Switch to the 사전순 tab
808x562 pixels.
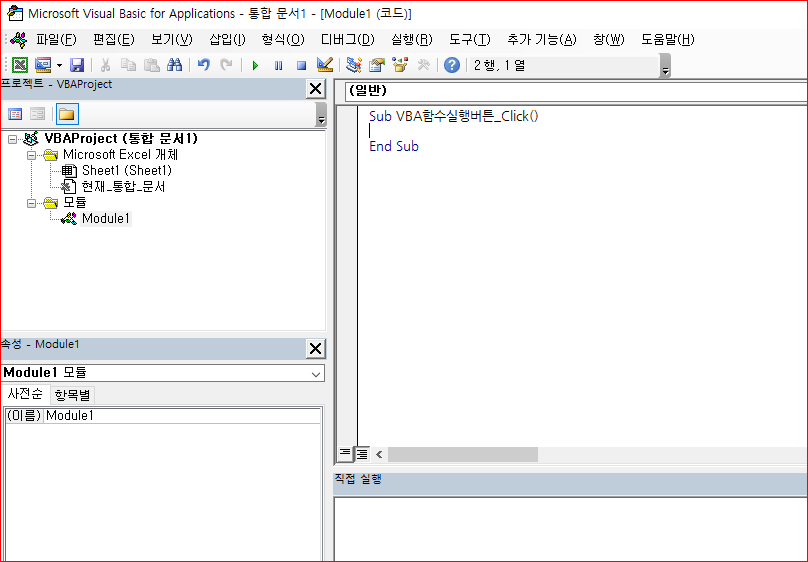click(25, 394)
